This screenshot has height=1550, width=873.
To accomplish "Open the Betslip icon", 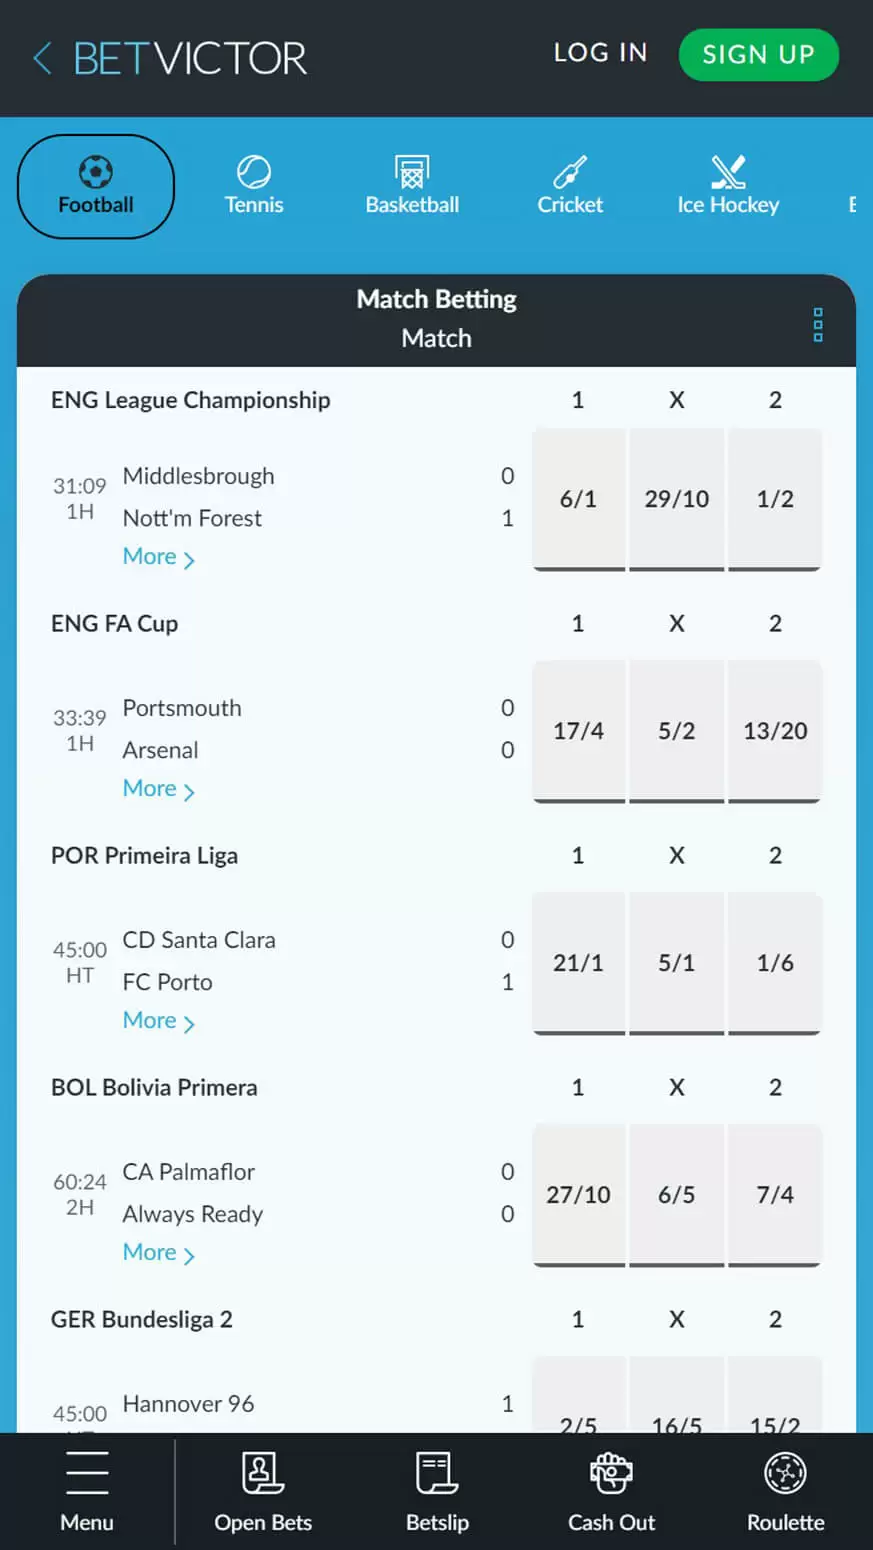I will point(437,1491).
